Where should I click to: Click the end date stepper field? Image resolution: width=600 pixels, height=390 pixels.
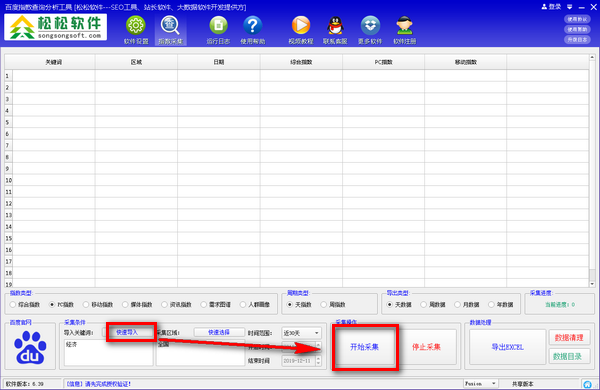click(x=302, y=361)
